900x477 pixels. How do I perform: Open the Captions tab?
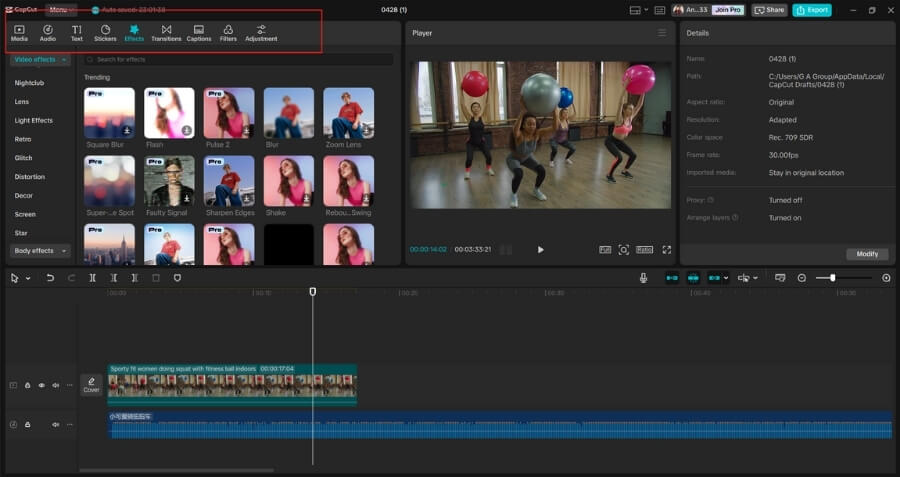pos(199,33)
